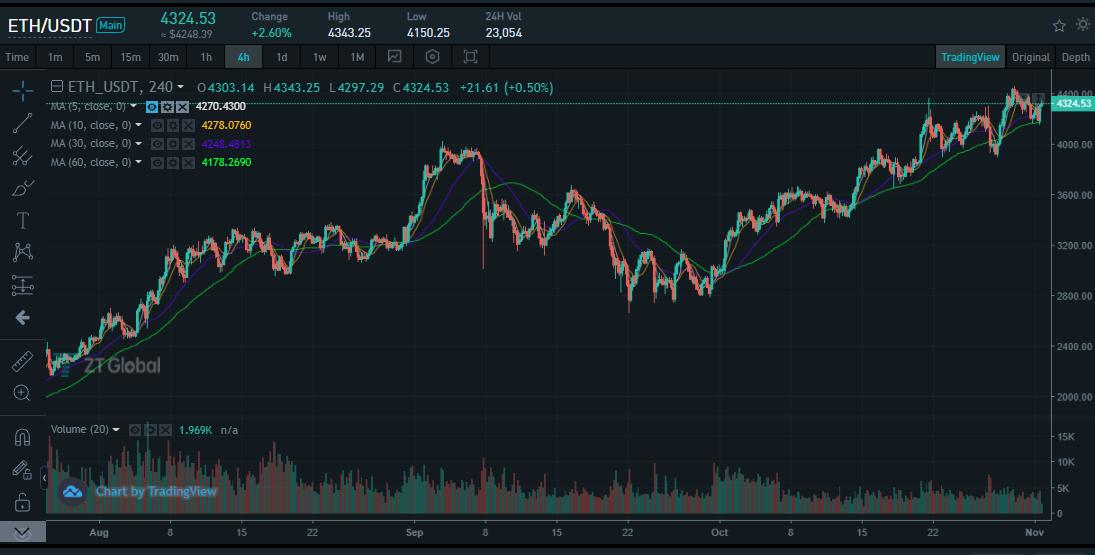
Task: Expand the MA (10, close, 0) dropdown
Action: coord(139,125)
